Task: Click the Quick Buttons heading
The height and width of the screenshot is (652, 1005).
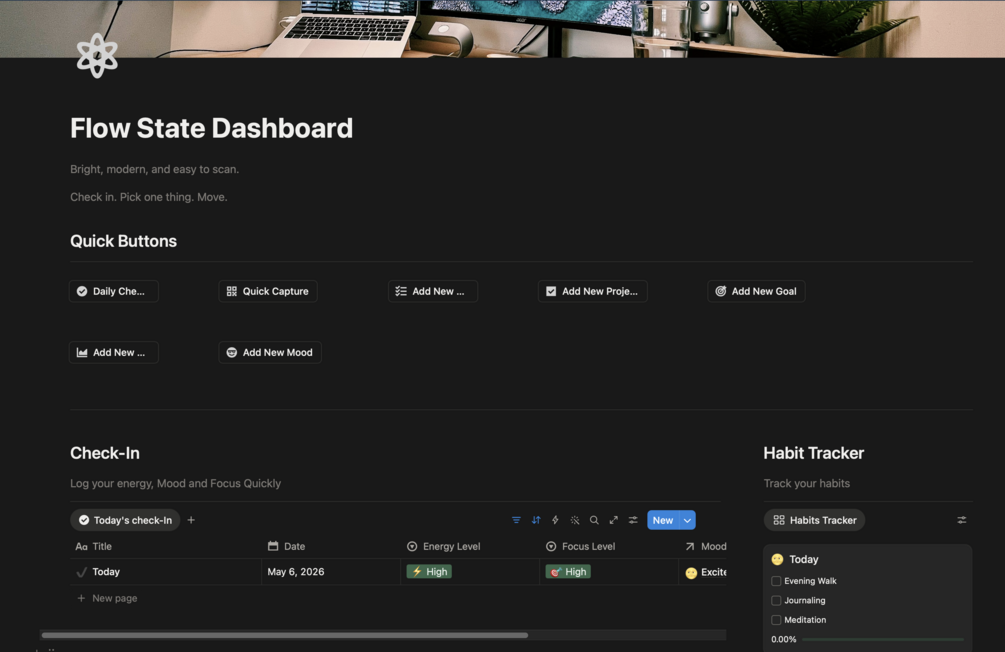Action: tap(124, 241)
